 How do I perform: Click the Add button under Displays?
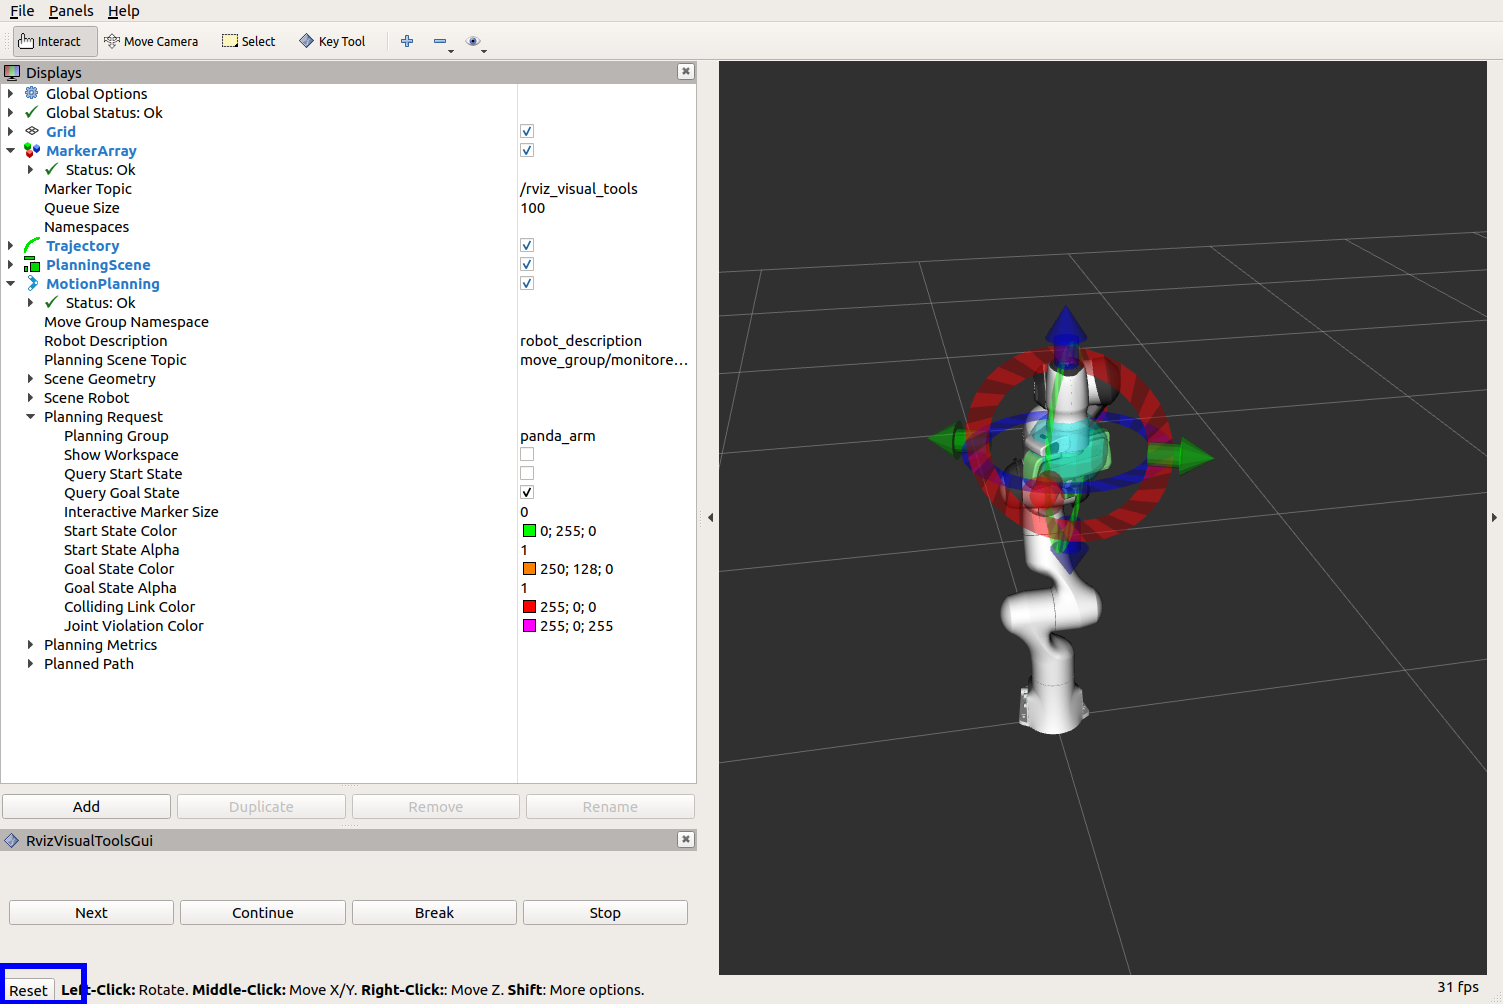click(x=86, y=806)
